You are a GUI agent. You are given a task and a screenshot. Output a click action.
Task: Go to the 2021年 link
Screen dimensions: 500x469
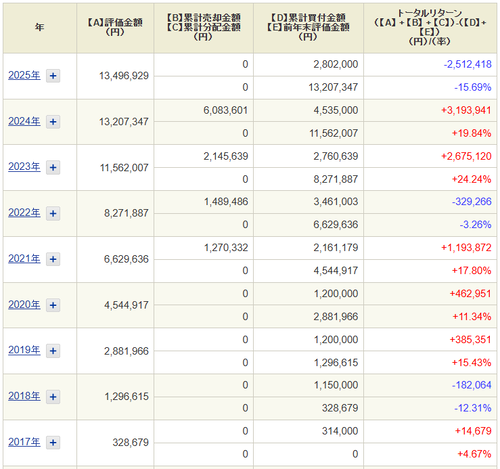point(24,259)
